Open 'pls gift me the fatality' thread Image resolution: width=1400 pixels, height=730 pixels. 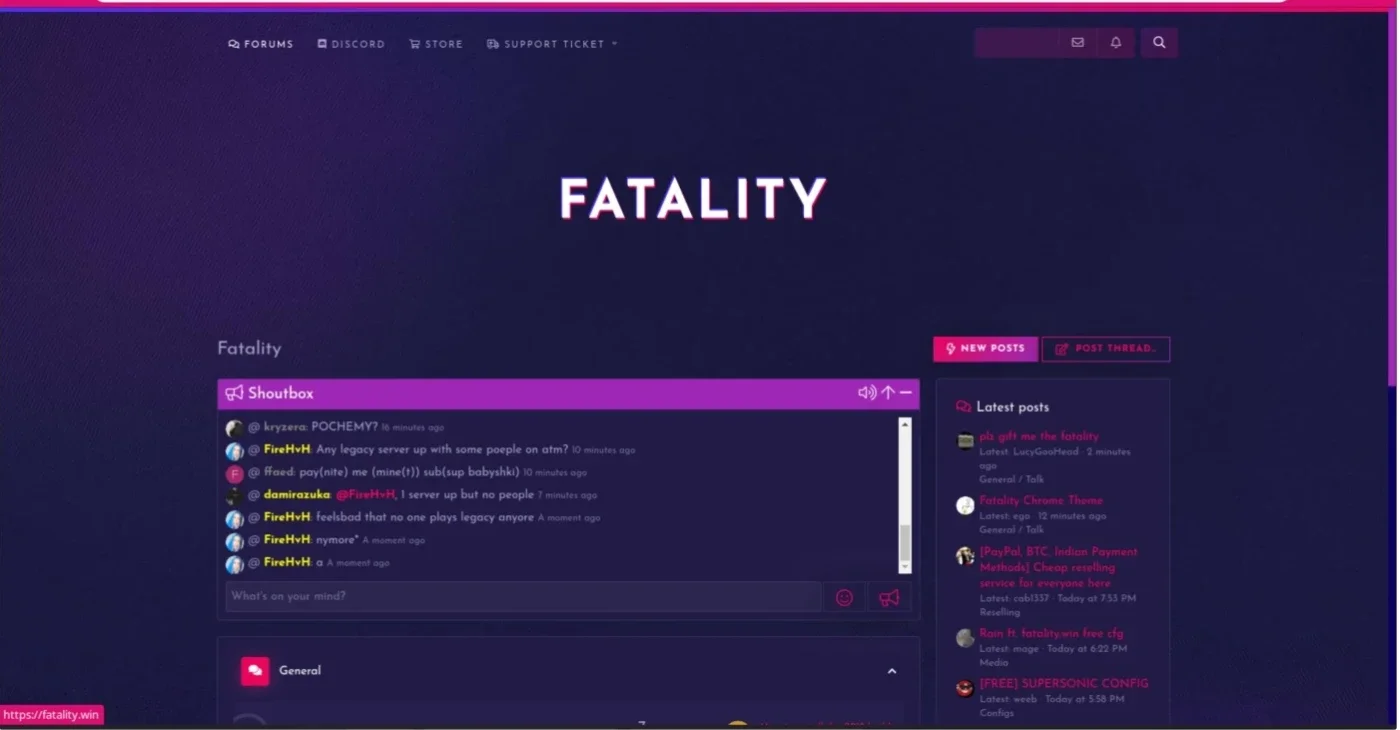coord(1039,436)
